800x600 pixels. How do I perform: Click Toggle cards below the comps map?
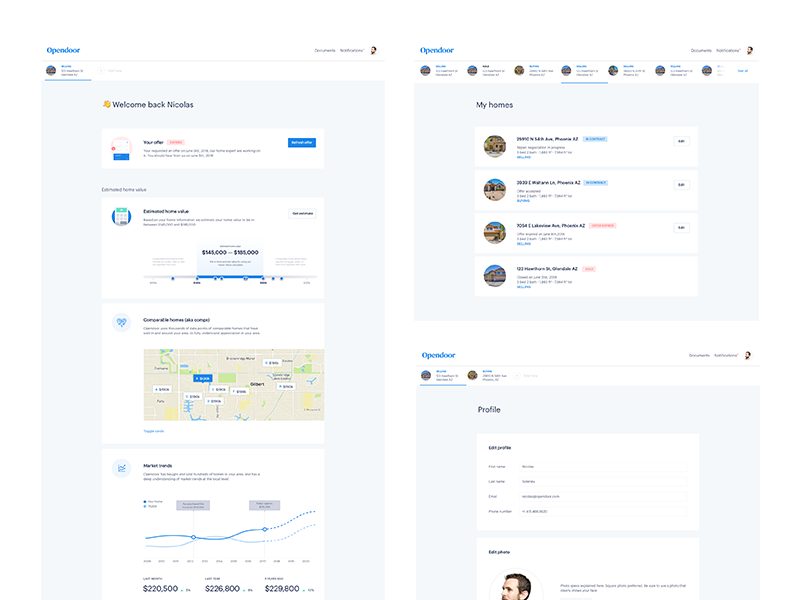pos(152,431)
